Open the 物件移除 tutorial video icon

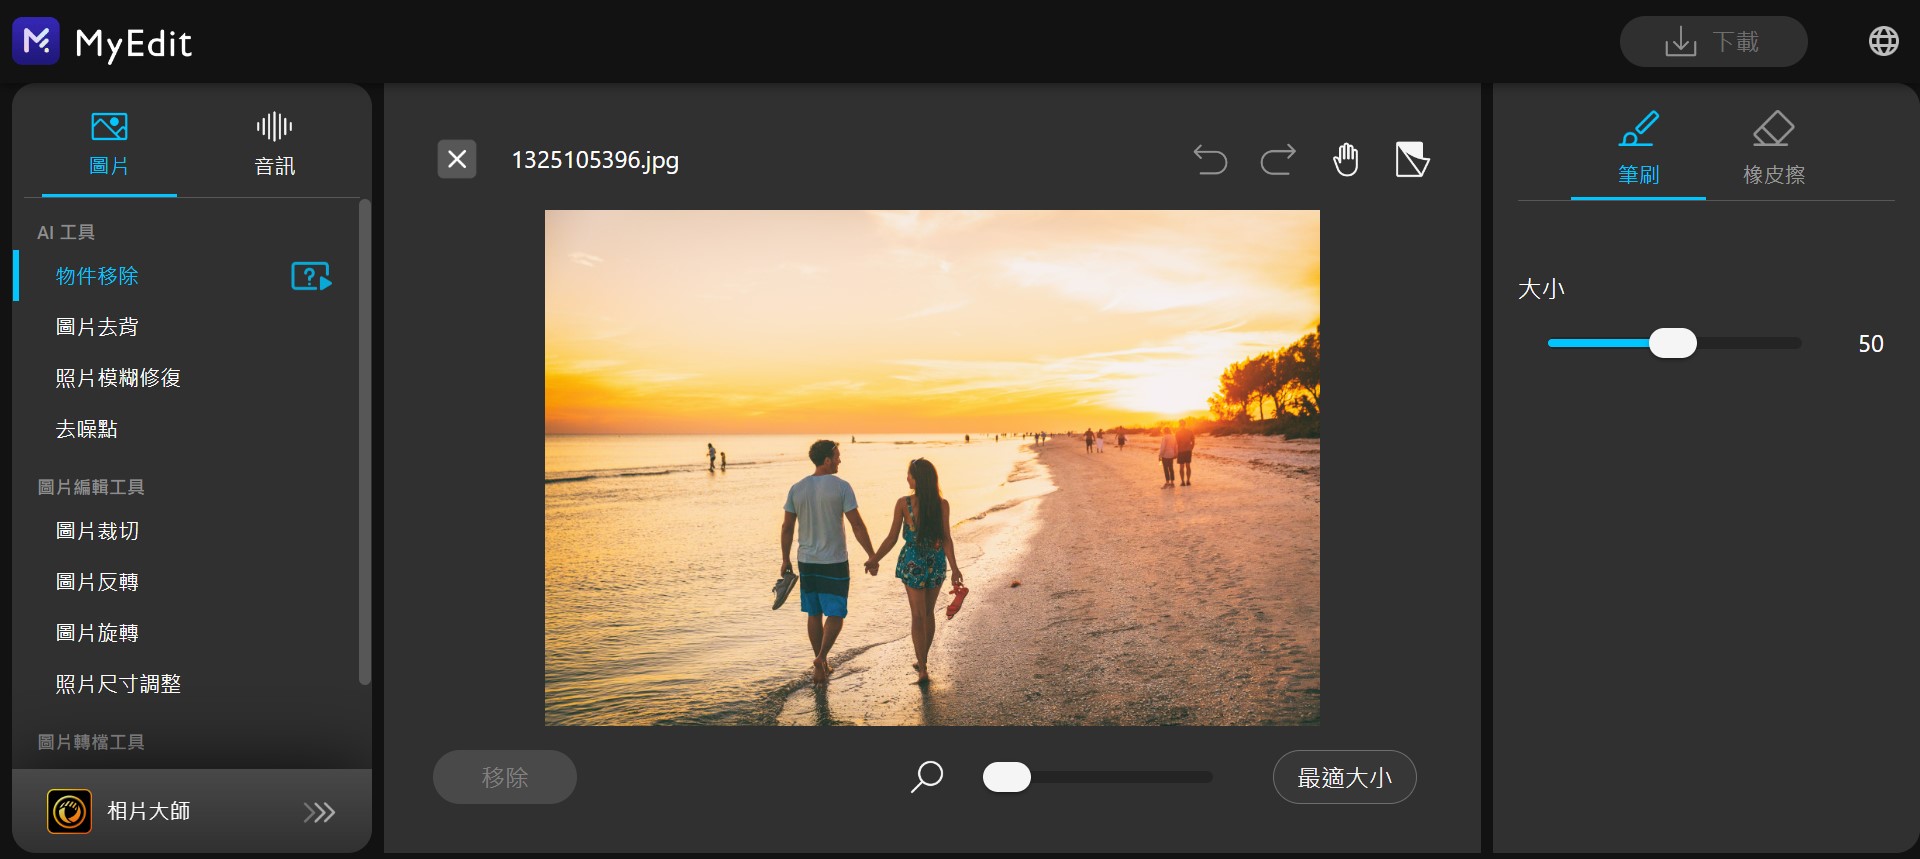pos(311,276)
